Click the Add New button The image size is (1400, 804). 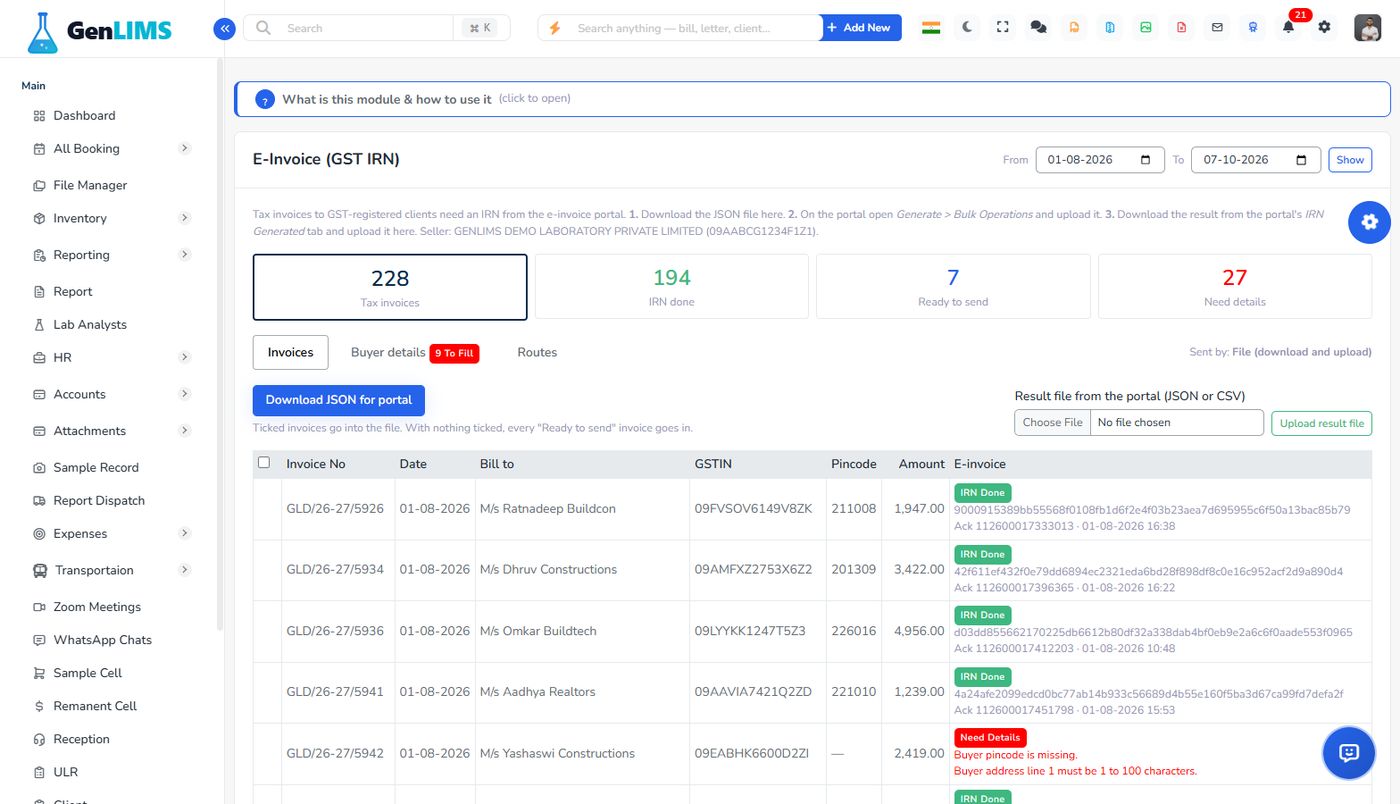(x=860, y=28)
